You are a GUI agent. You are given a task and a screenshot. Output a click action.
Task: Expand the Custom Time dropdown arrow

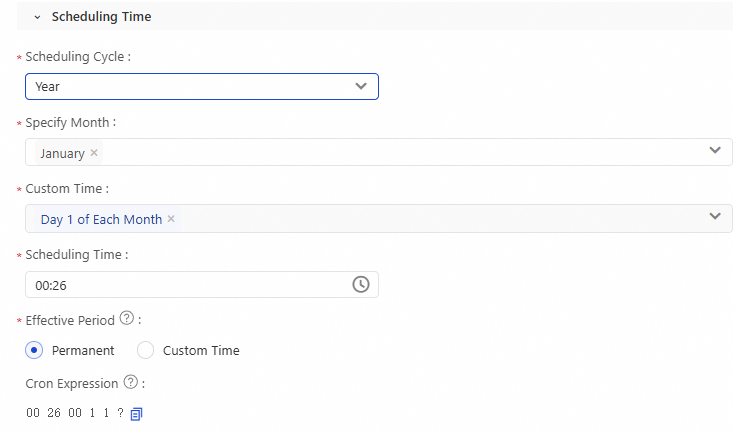pos(715,217)
